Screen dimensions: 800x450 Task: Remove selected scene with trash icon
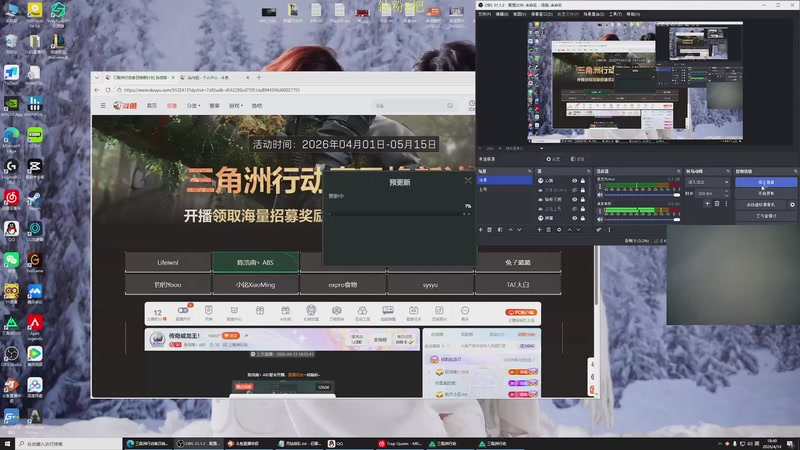[x=489, y=230]
